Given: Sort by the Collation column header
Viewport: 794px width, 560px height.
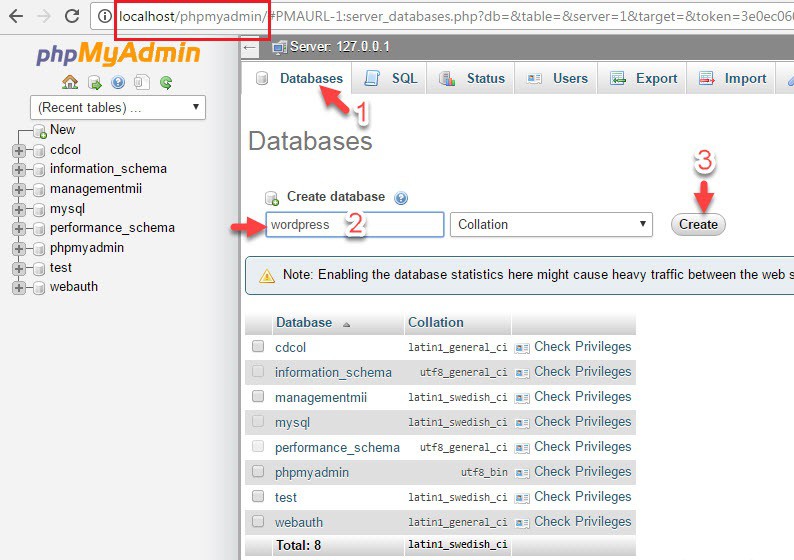Looking at the screenshot, I should [436, 323].
